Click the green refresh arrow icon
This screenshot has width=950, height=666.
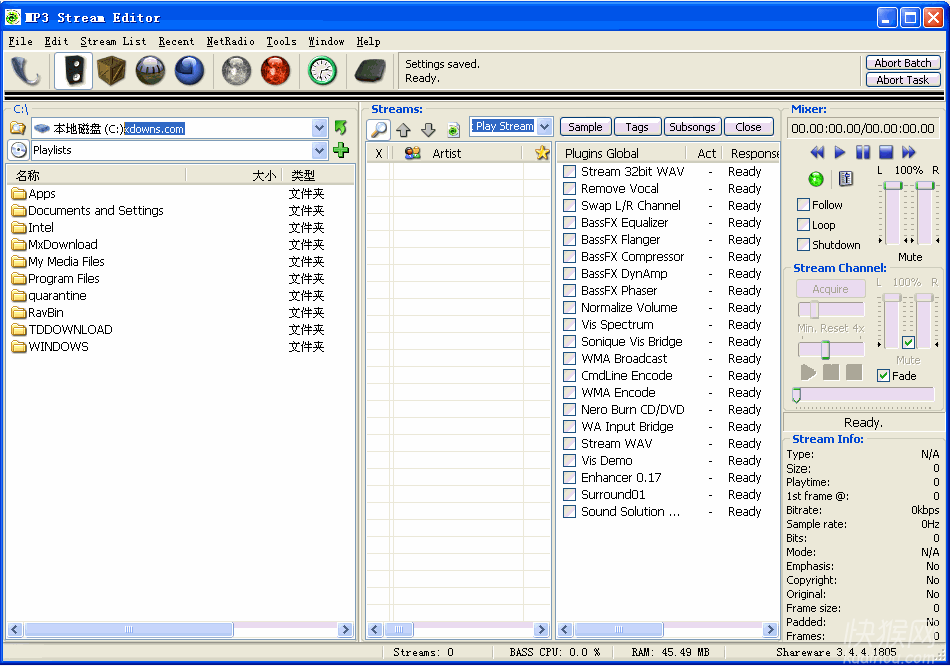pos(341,128)
